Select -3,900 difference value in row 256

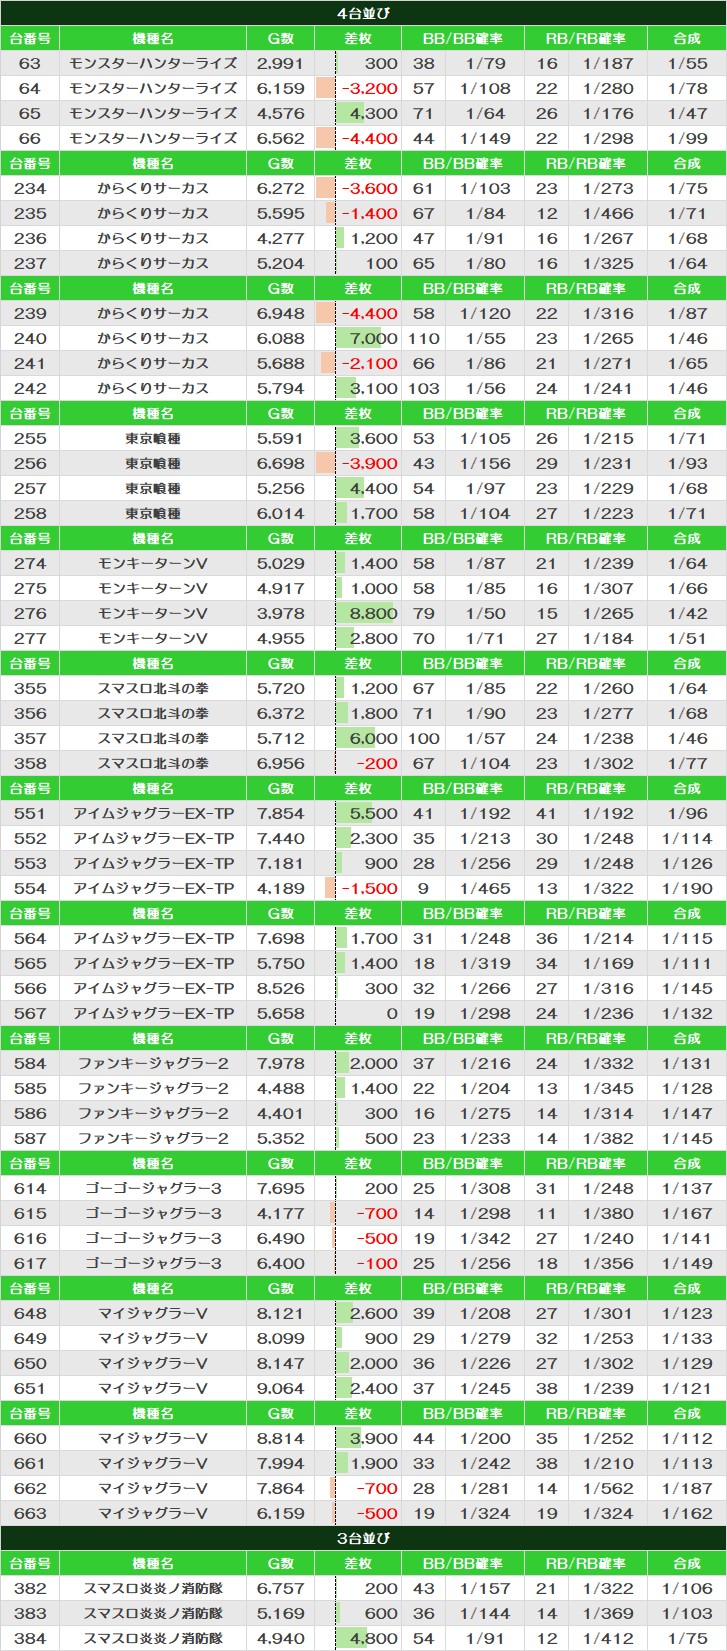coord(369,463)
